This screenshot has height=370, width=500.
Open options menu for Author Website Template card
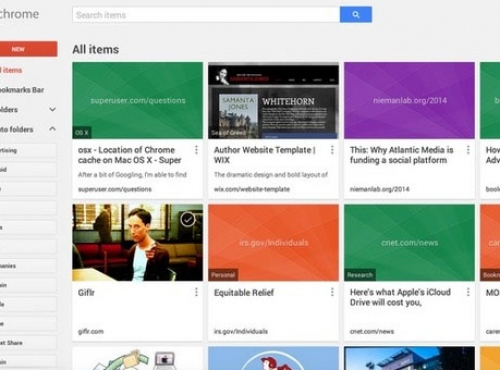[332, 150]
